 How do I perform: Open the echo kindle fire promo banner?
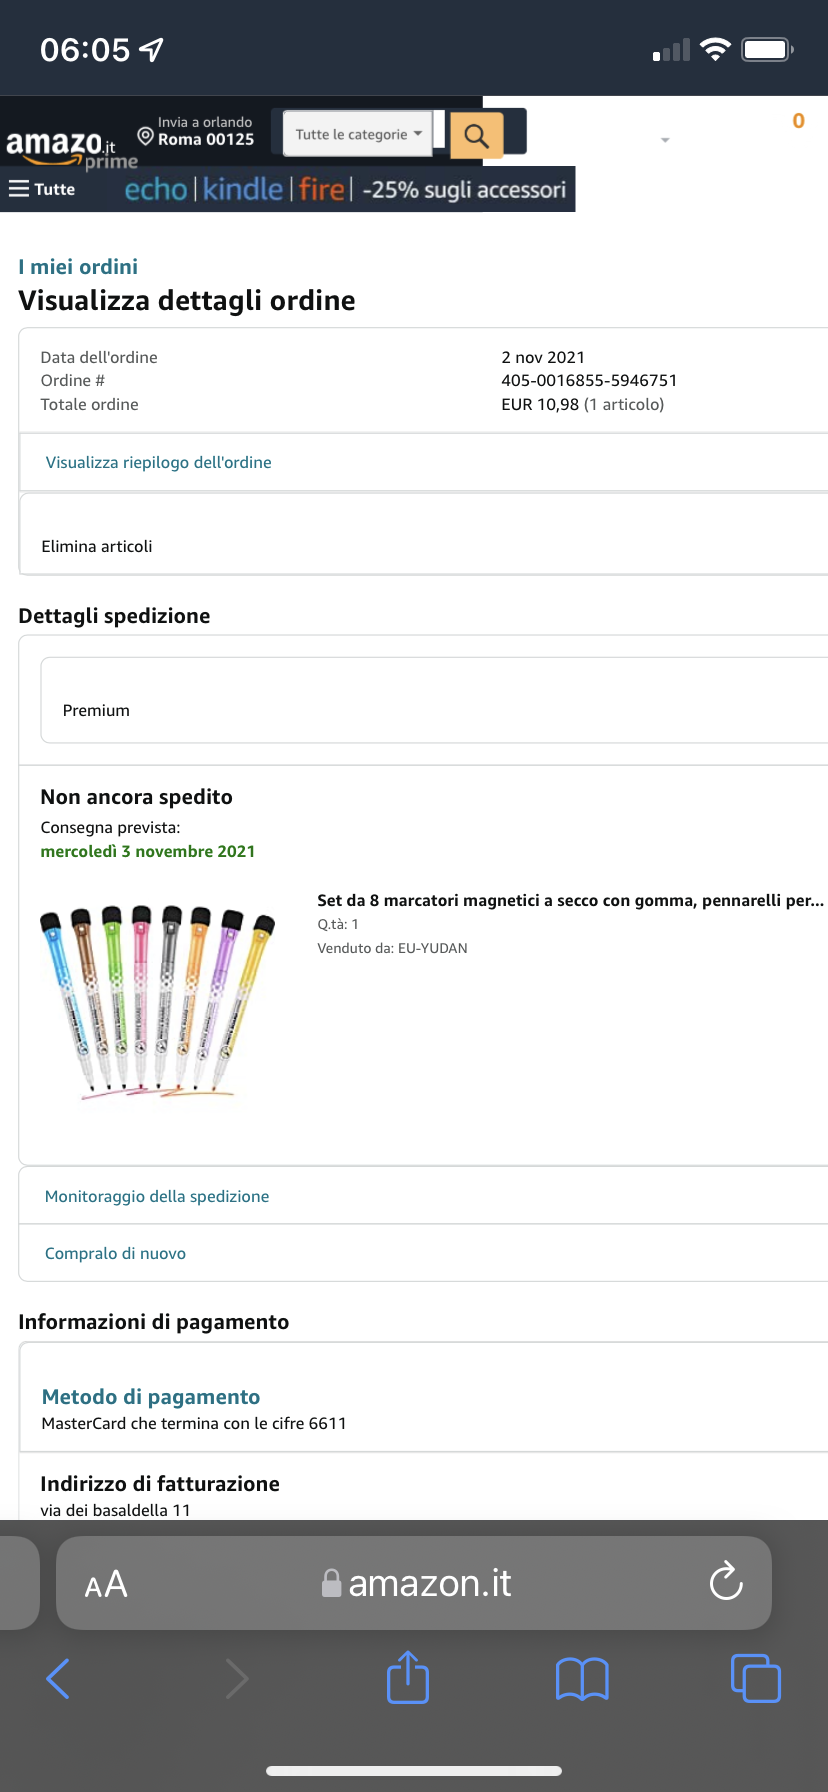345,189
